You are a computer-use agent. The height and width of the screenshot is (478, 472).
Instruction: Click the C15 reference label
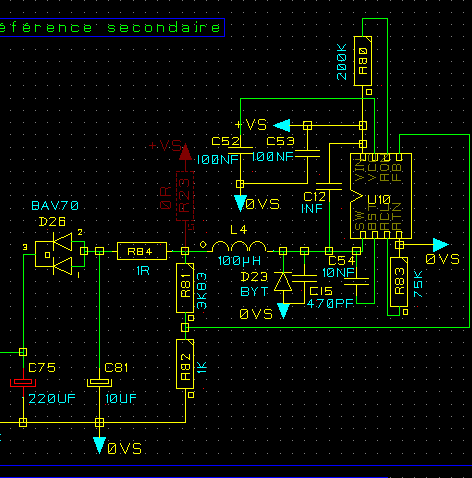pyautogui.click(x=321, y=291)
